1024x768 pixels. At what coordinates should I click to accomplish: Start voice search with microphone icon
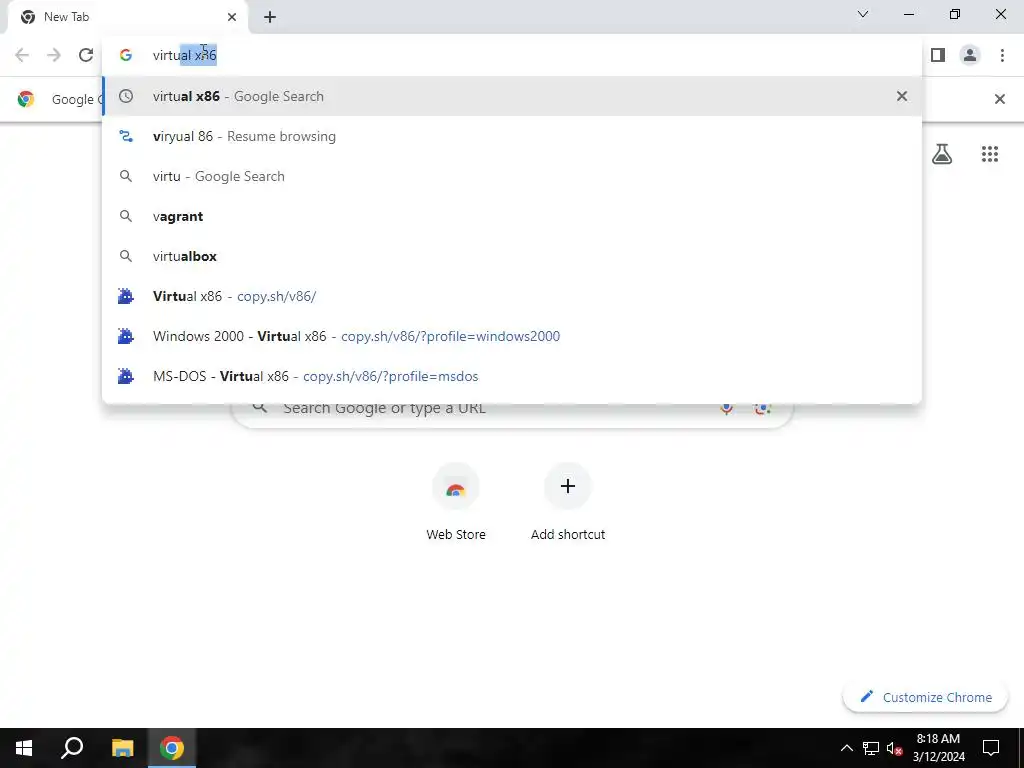click(x=726, y=409)
